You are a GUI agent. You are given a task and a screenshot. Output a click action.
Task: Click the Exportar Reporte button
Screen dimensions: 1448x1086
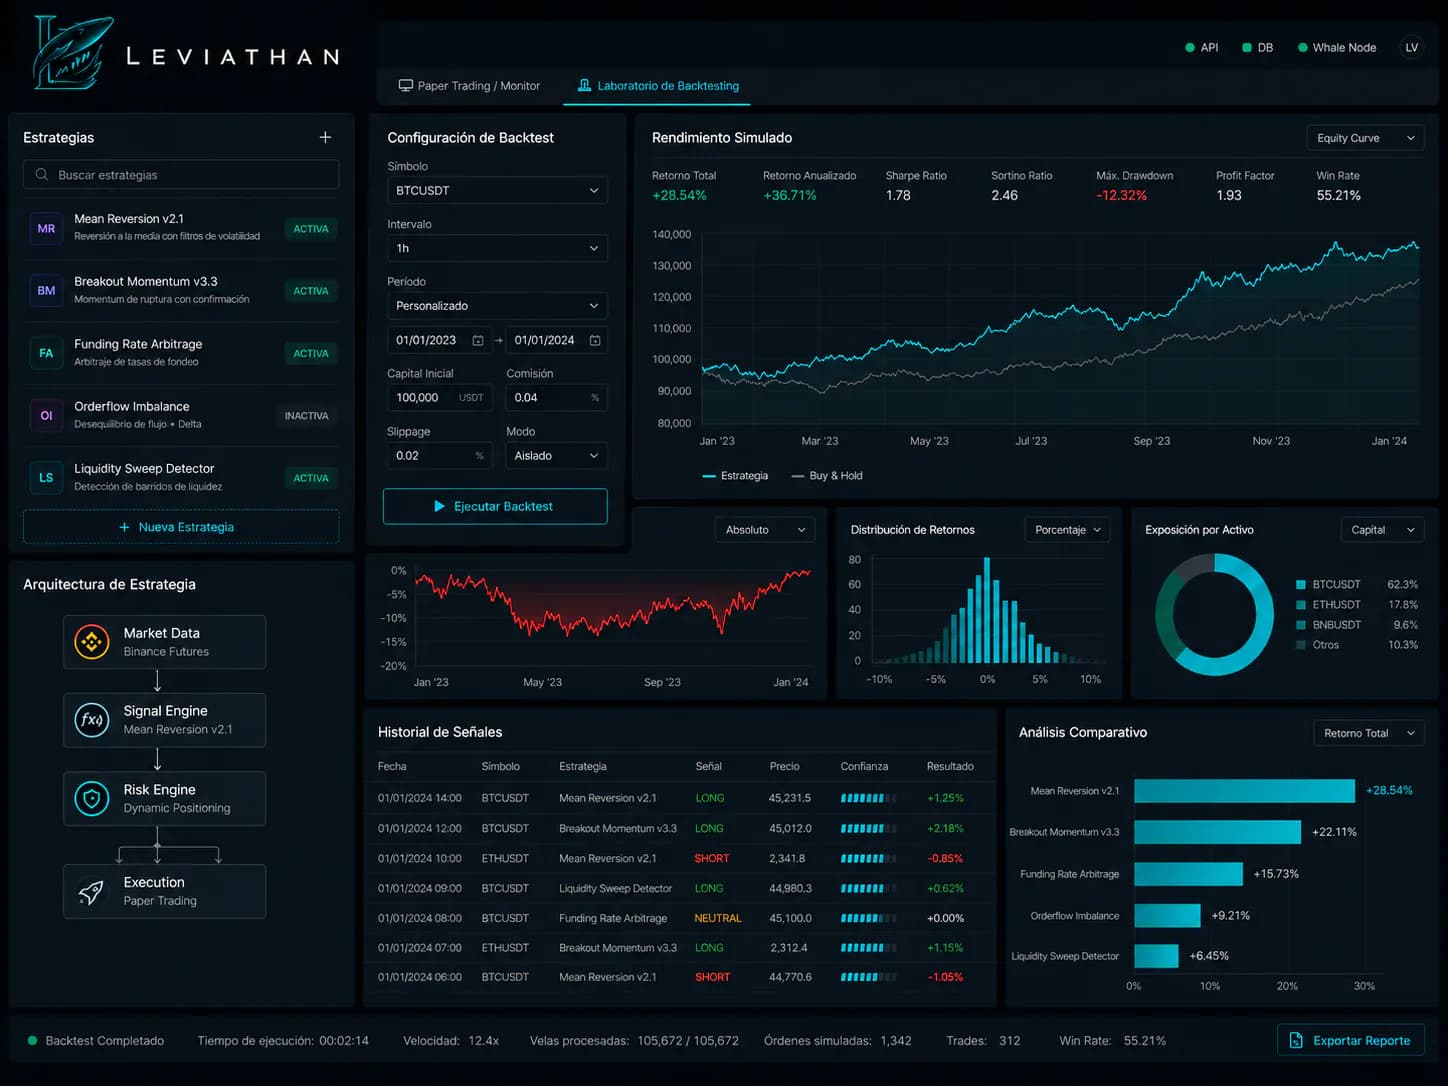1350,1040
